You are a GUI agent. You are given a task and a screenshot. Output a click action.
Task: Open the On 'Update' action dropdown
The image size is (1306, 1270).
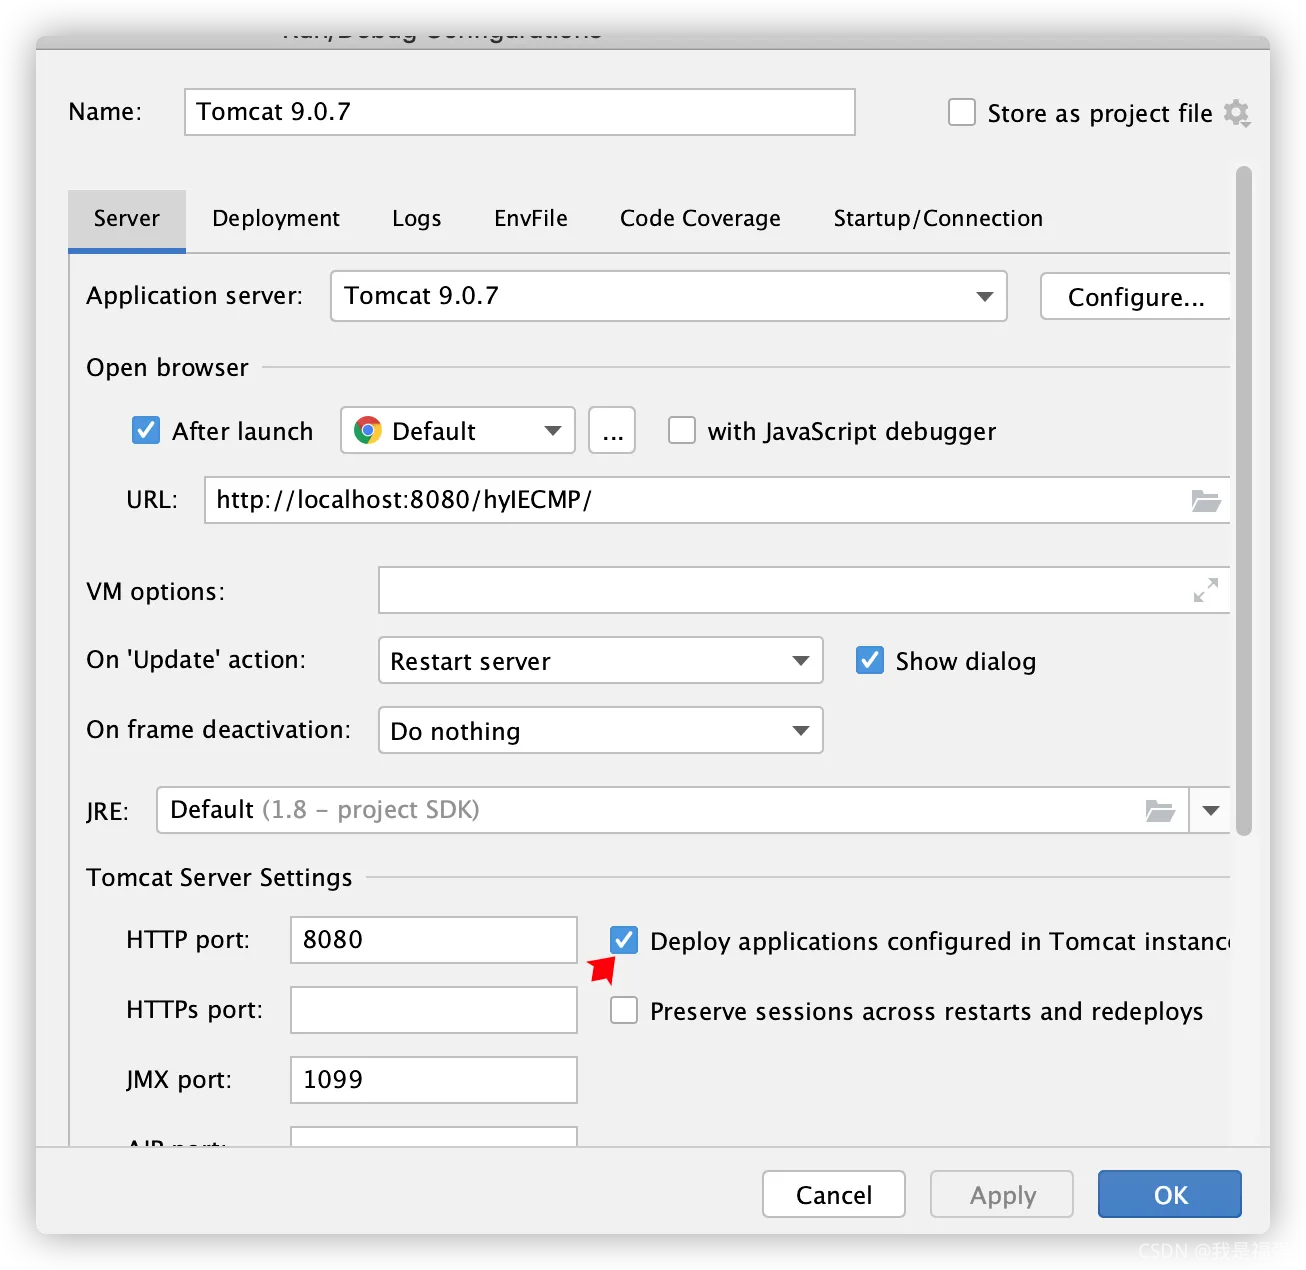(x=601, y=660)
